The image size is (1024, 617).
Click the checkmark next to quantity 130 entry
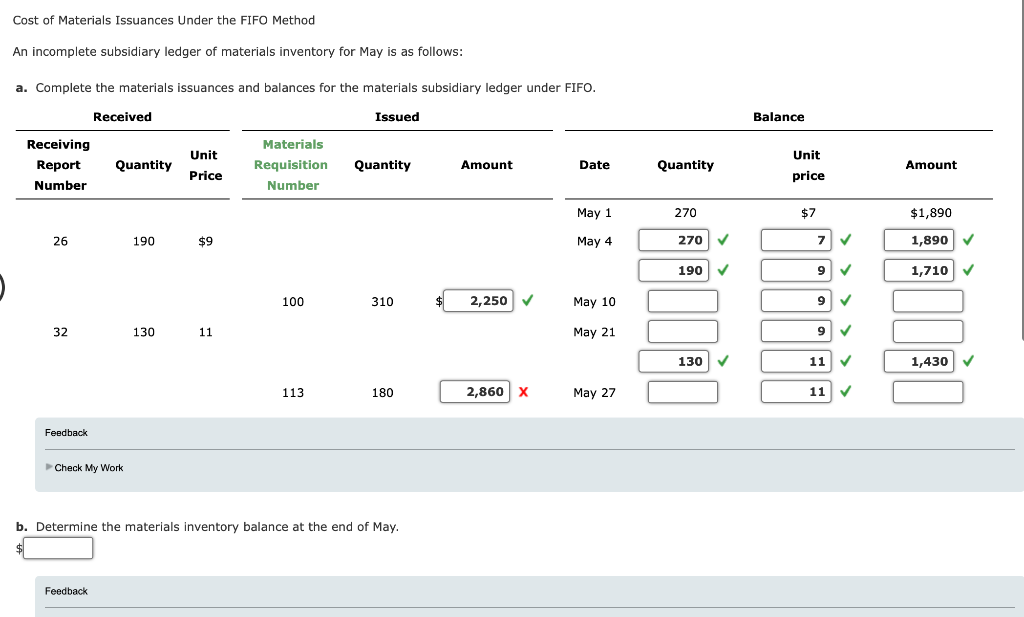pos(723,361)
